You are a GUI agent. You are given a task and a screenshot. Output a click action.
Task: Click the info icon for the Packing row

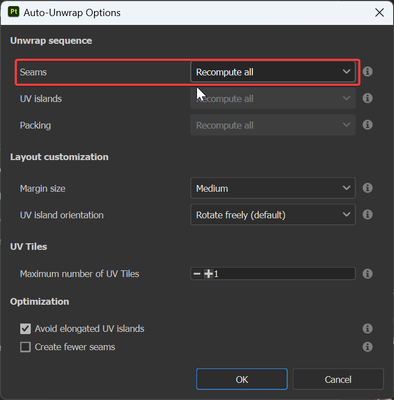pos(367,125)
